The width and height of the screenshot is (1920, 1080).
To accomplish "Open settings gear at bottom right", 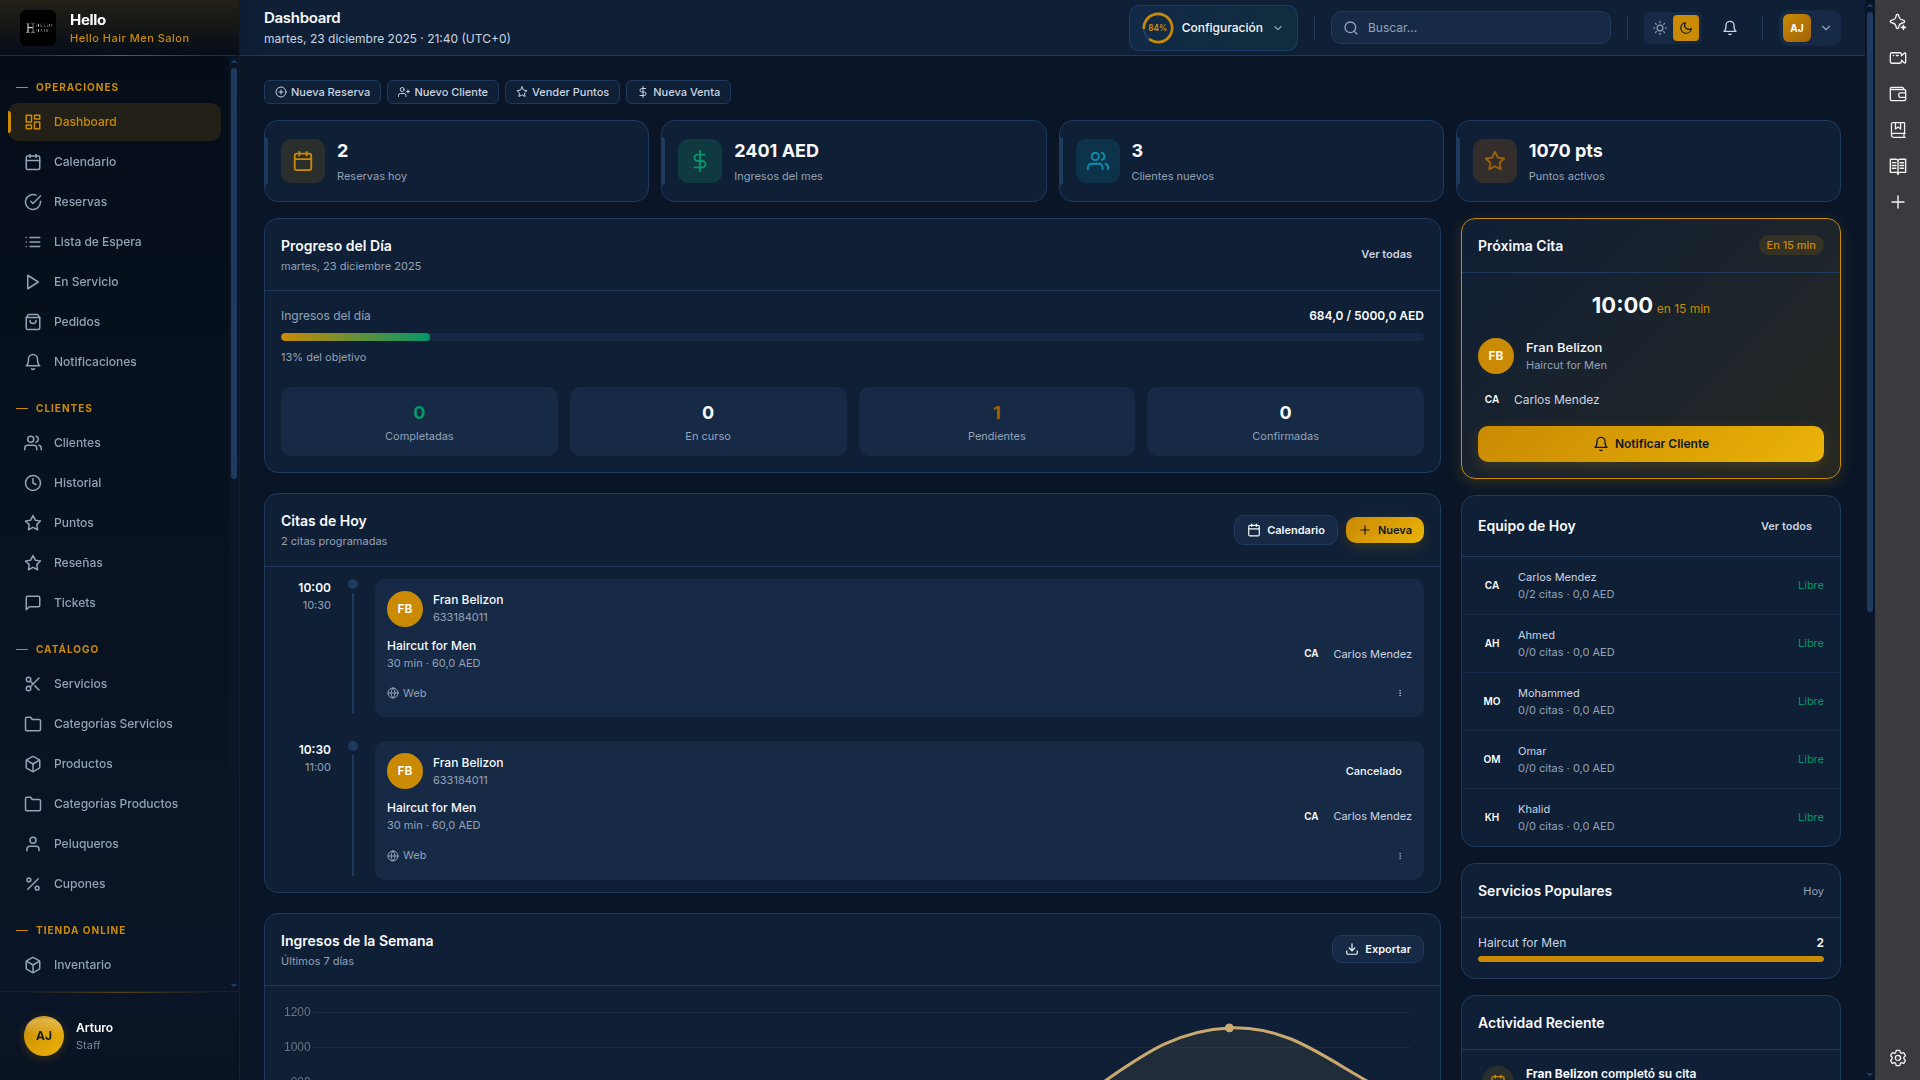I will click(1898, 1057).
